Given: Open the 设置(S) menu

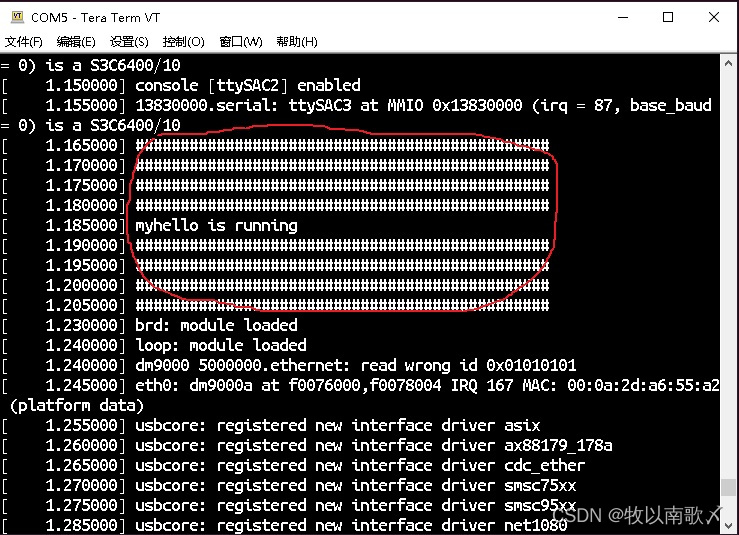Looking at the screenshot, I should tap(129, 42).
